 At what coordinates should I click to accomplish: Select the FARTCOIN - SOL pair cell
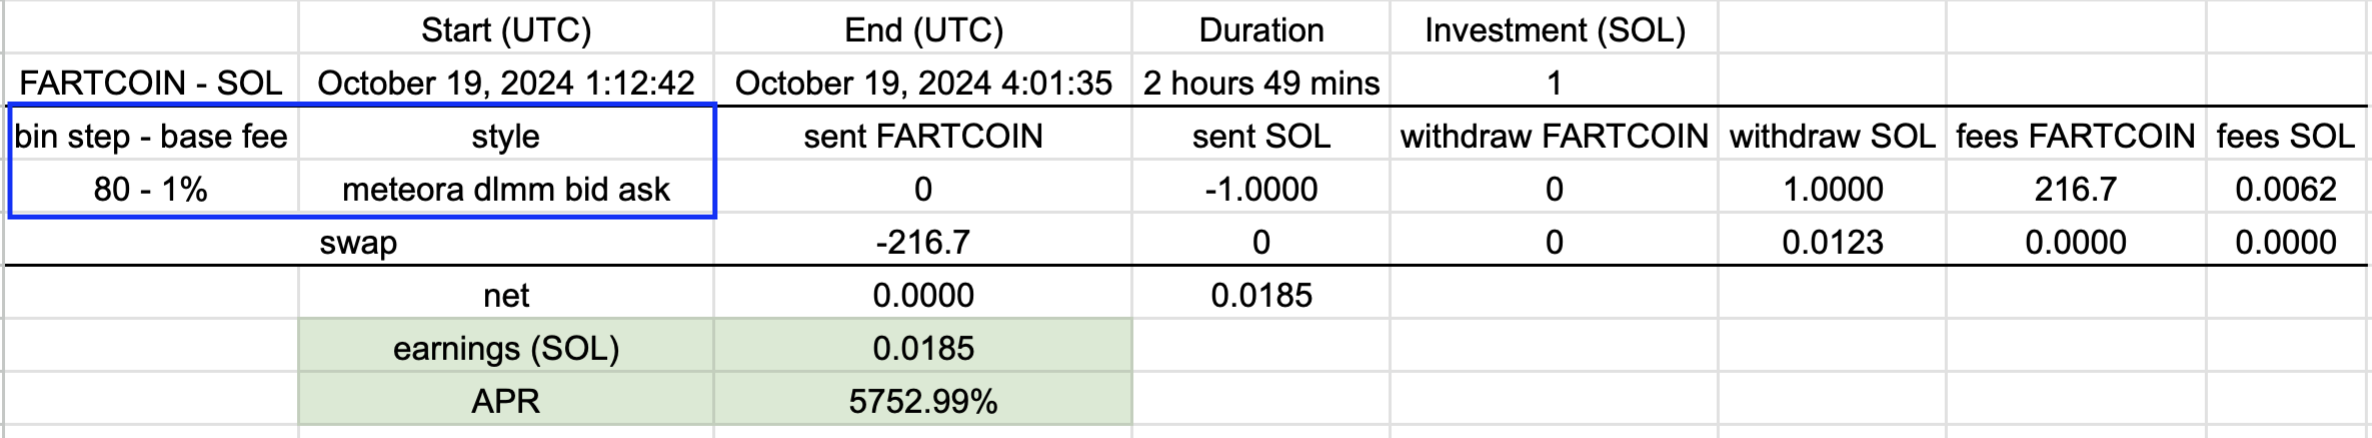click(x=150, y=83)
